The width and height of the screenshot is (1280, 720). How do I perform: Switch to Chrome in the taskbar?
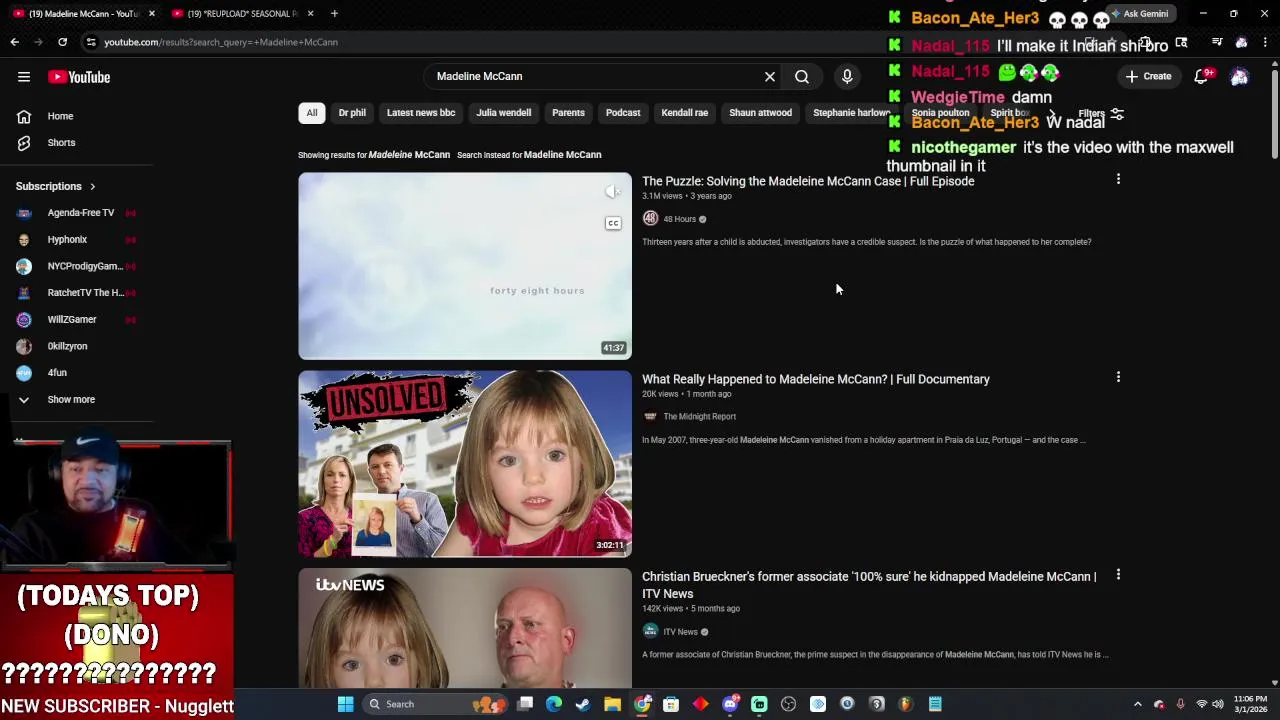[x=642, y=704]
